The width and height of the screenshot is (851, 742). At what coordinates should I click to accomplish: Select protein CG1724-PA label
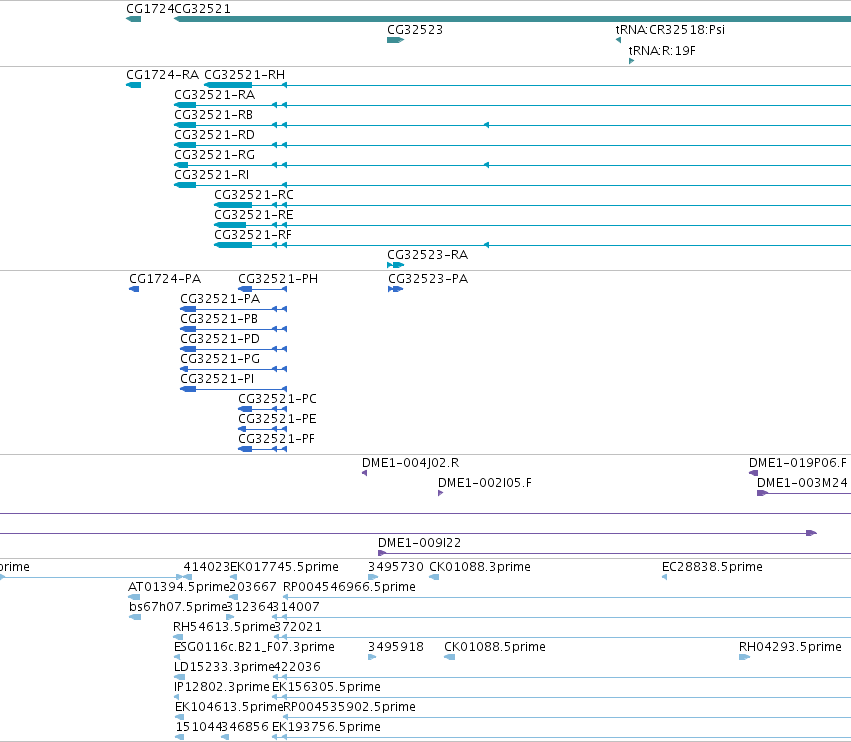pos(165,279)
